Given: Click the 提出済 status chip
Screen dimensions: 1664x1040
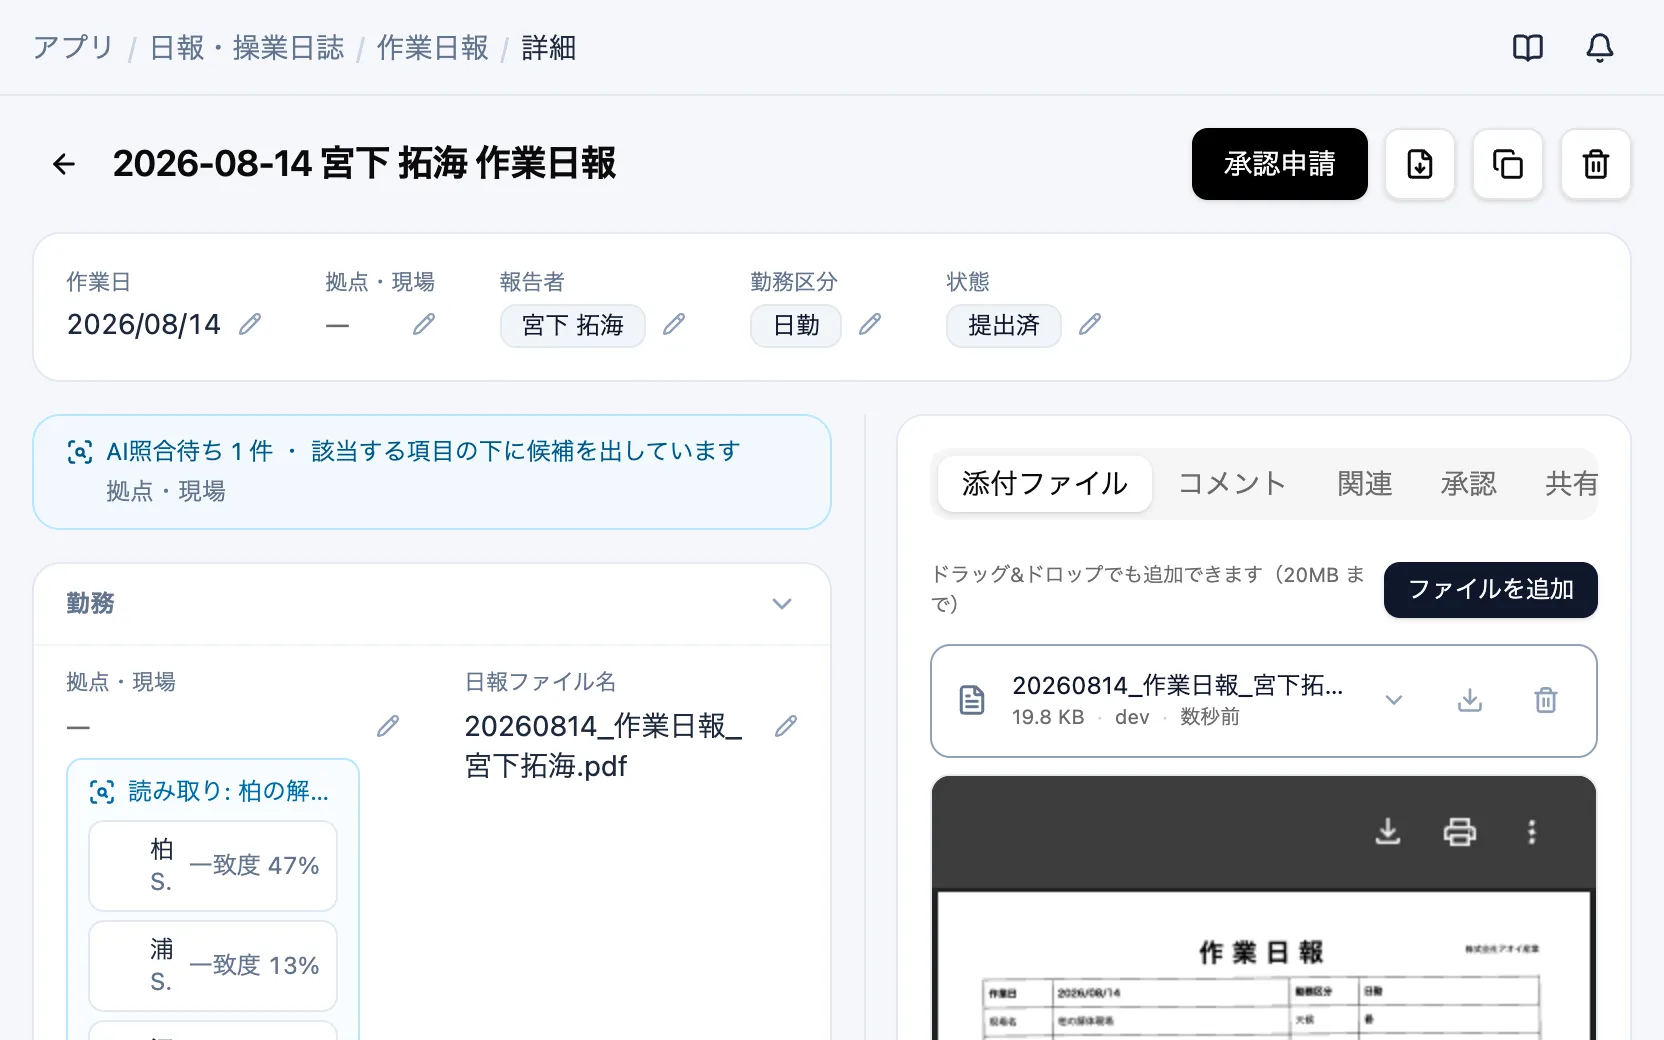Looking at the screenshot, I should [1004, 326].
